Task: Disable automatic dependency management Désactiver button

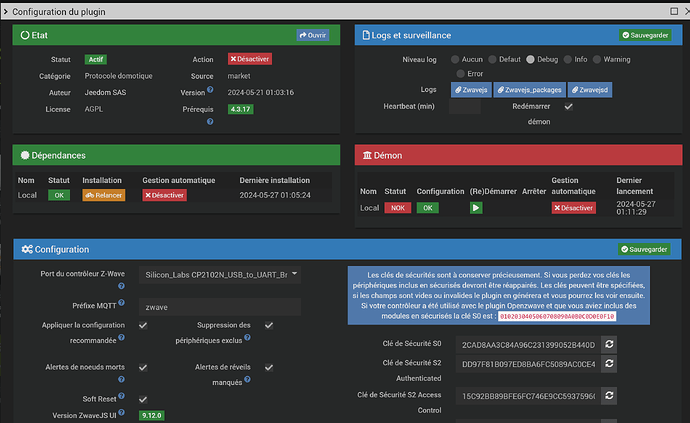Action: pos(165,195)
